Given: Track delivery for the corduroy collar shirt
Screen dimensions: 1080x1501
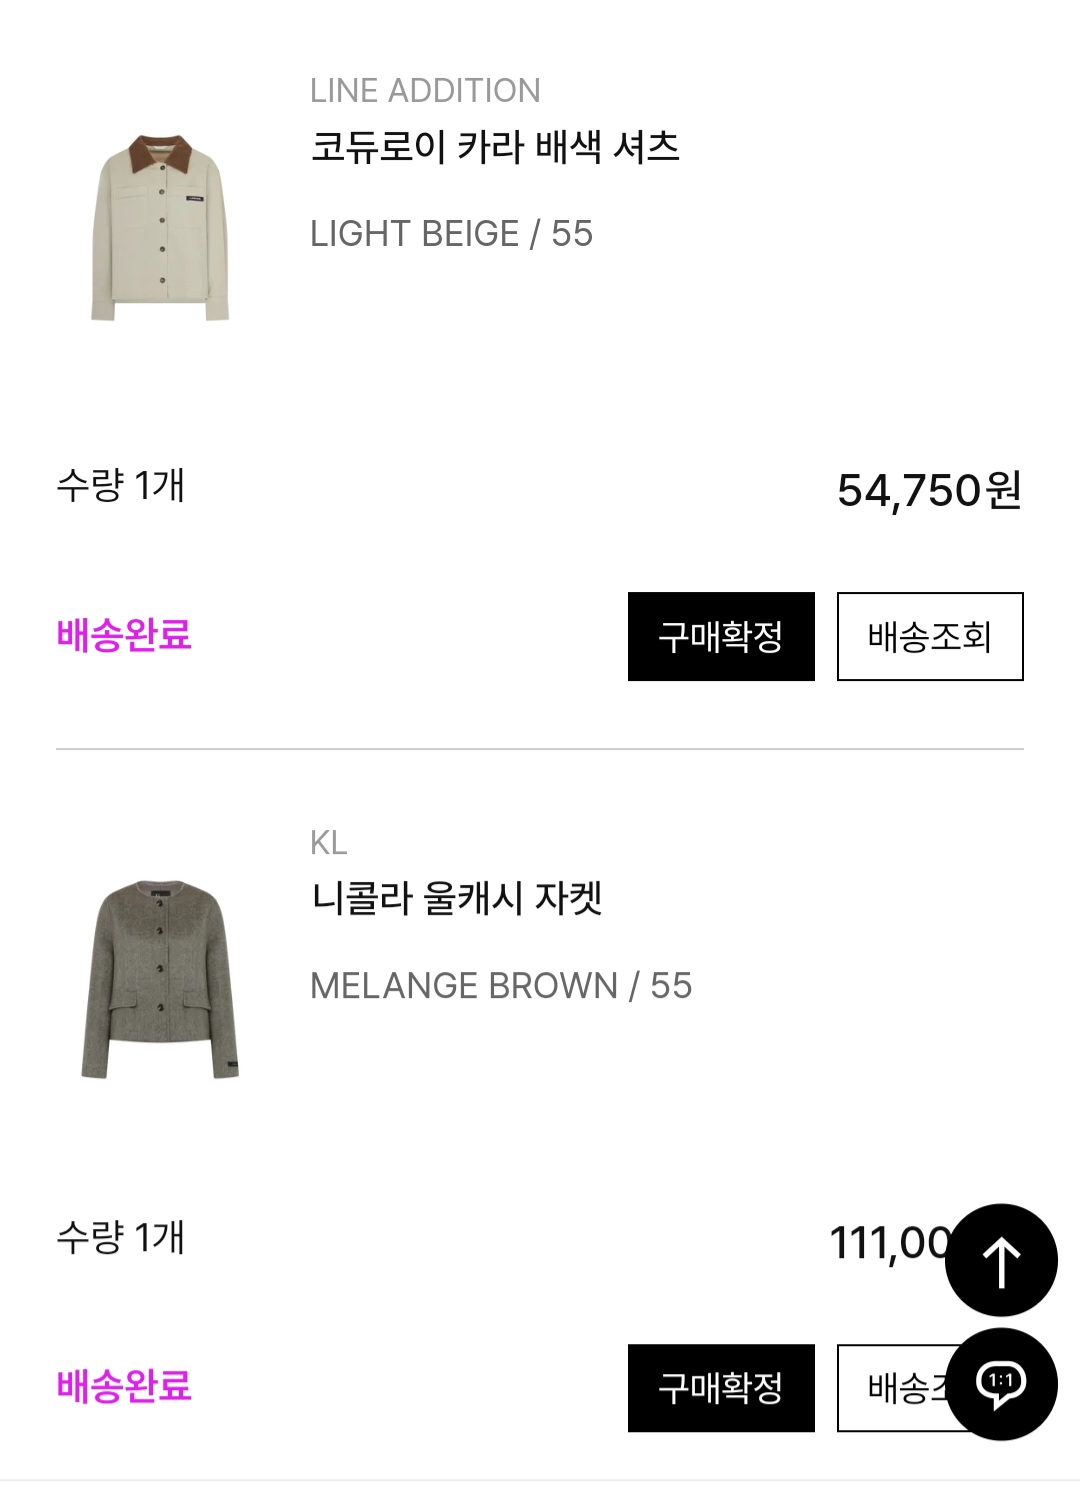Looking at the screenshot, I should [929, 637].
